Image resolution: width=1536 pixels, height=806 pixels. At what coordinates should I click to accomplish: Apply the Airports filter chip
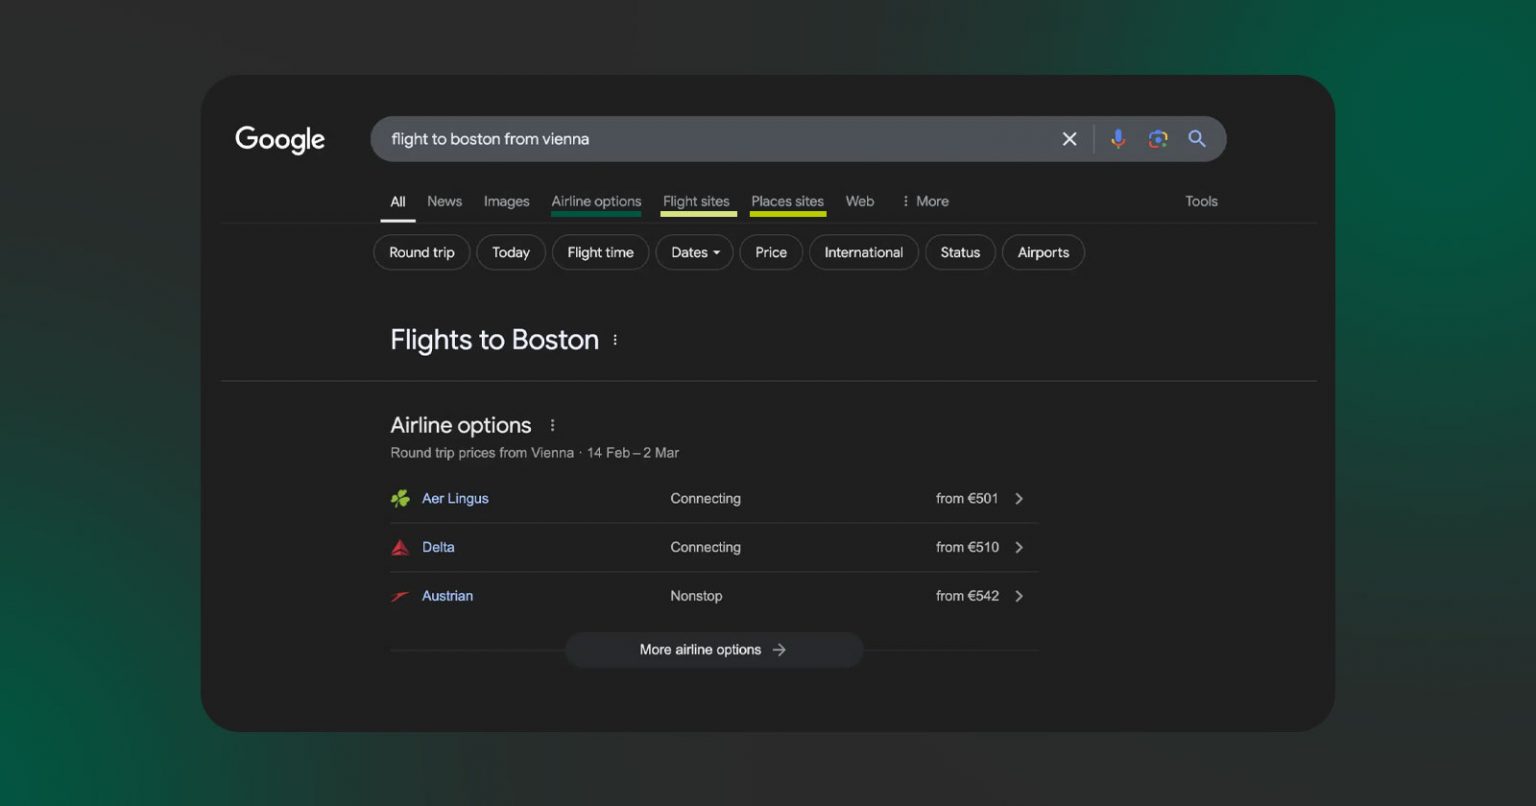(x=1043, y=252)
